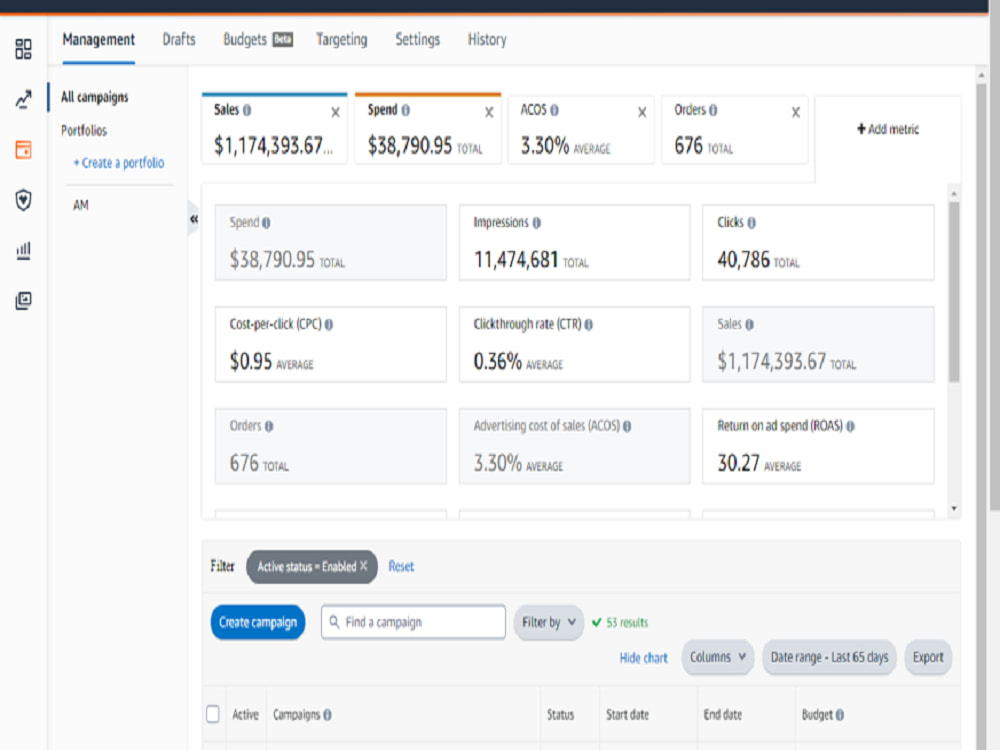Image resolution: width=1000 pixels, height=750 pixels.
Task: Focus the Find a campaign search field
Action: [x=413, y=622]
